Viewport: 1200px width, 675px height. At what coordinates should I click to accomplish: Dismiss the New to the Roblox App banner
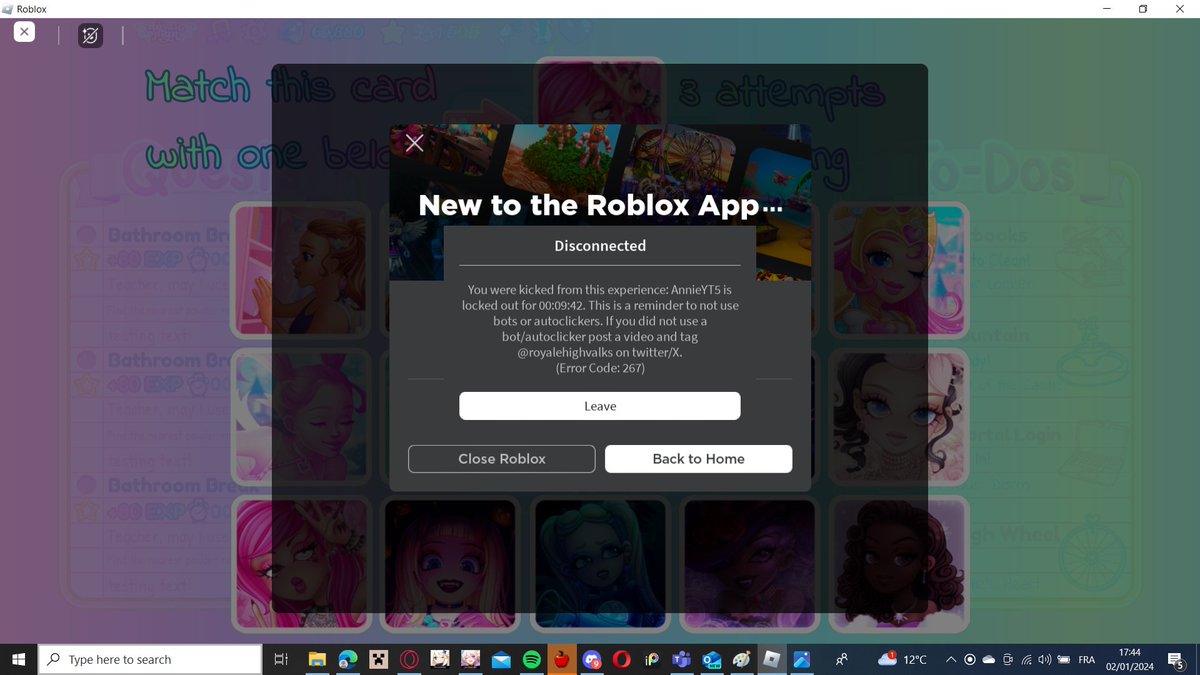pyautogui.click(x=415, y=142)
